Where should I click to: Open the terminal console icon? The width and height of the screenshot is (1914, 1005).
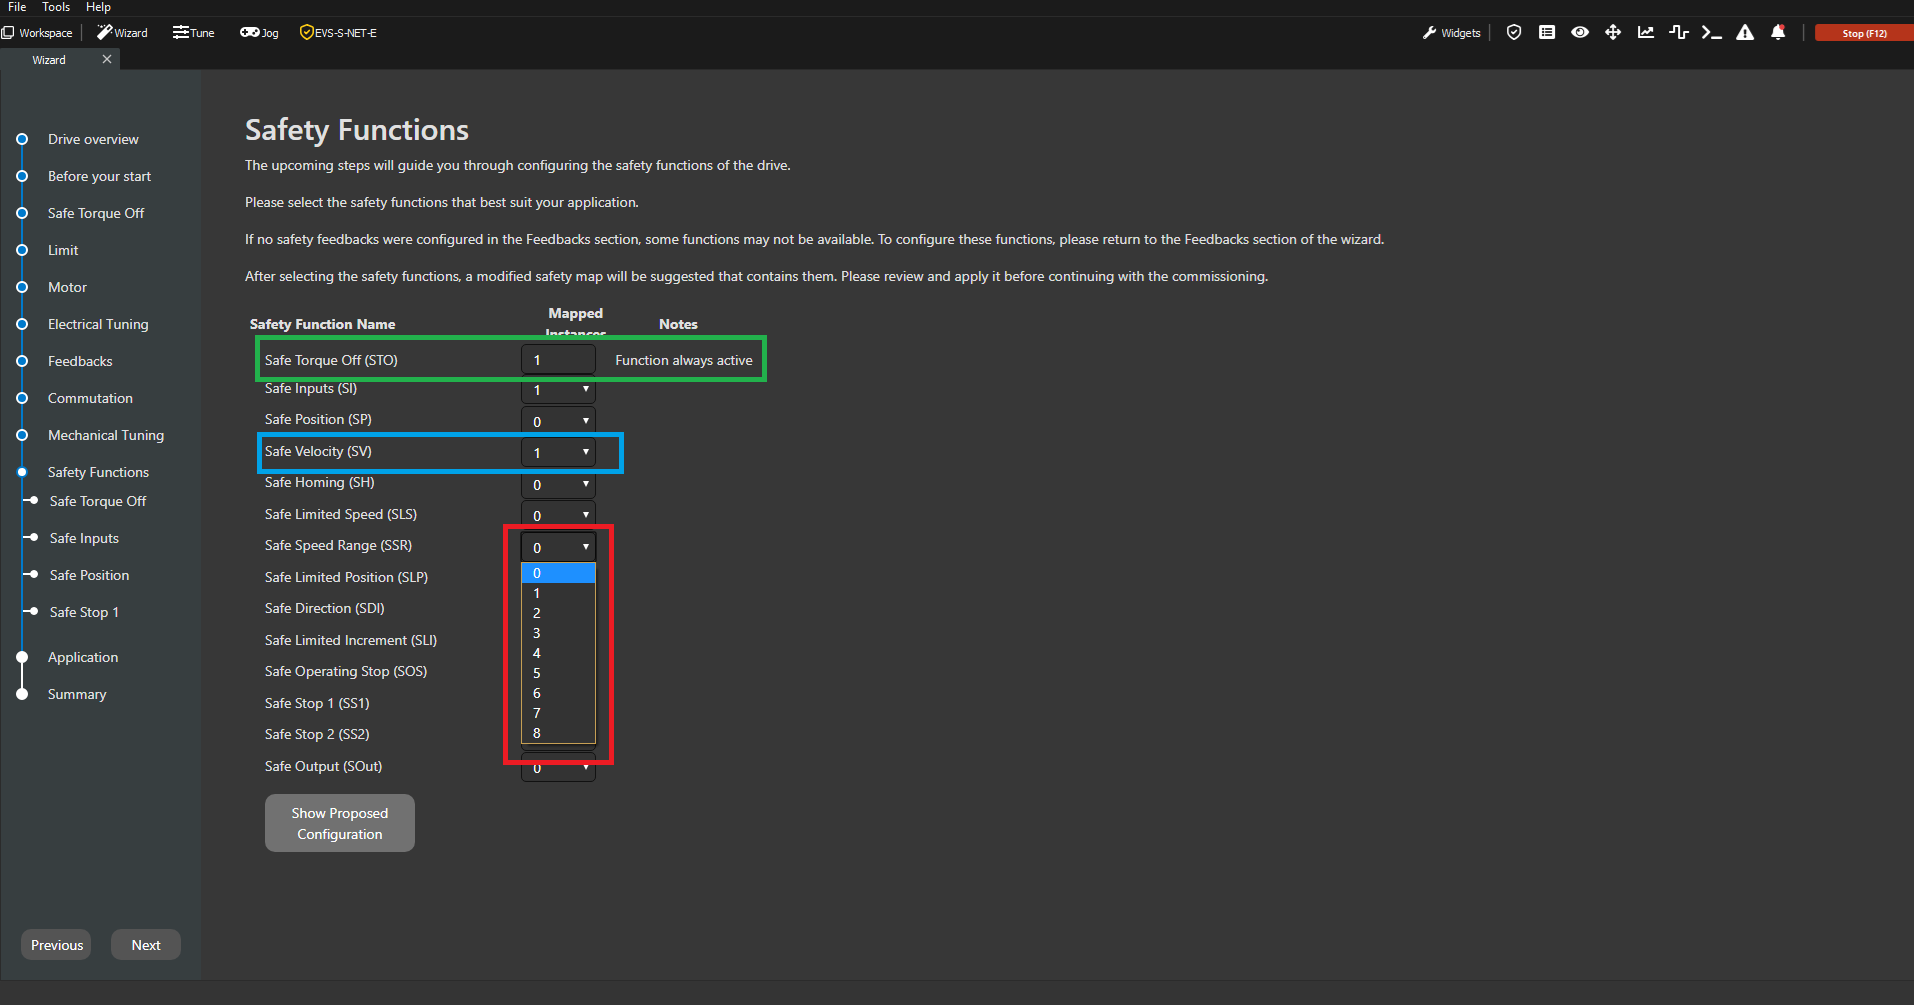tap(1712, 33)
